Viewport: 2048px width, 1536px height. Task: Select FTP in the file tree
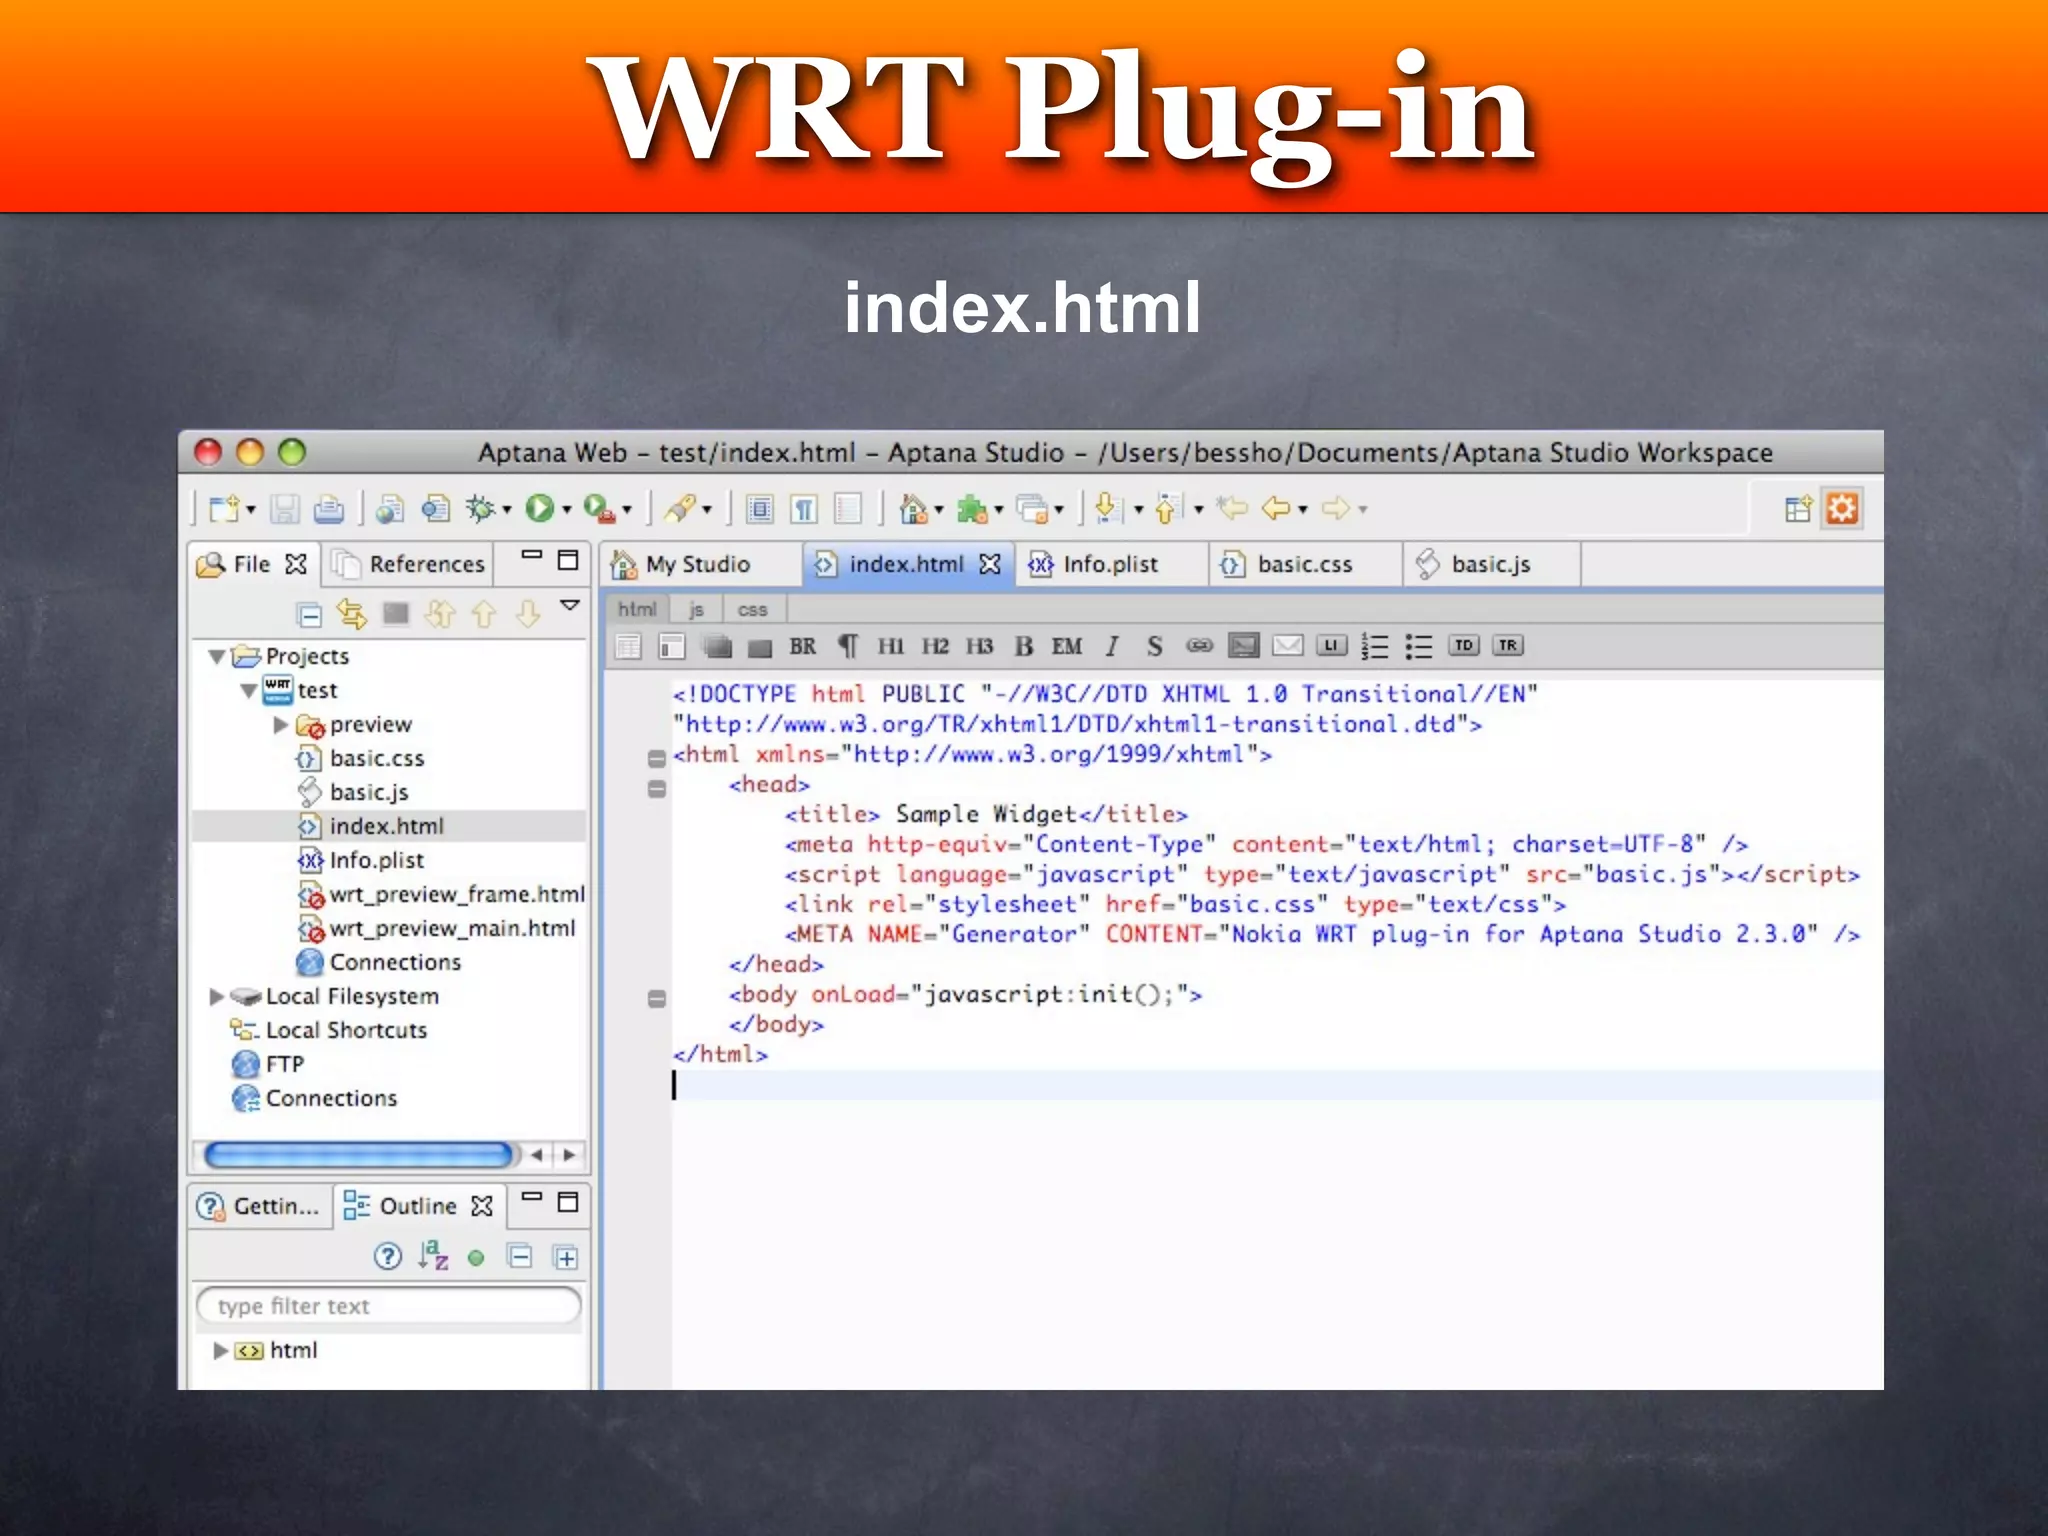click(x=284, y=1064)
